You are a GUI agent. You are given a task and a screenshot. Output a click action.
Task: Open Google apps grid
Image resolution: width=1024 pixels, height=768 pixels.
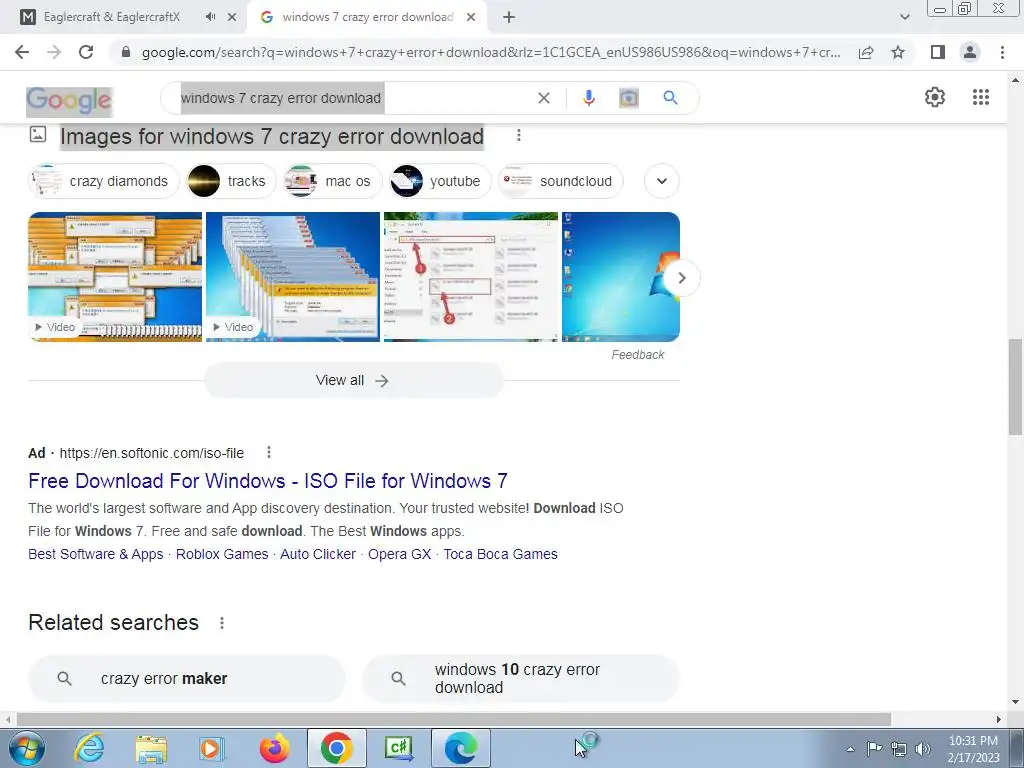(x=980, y=97)
